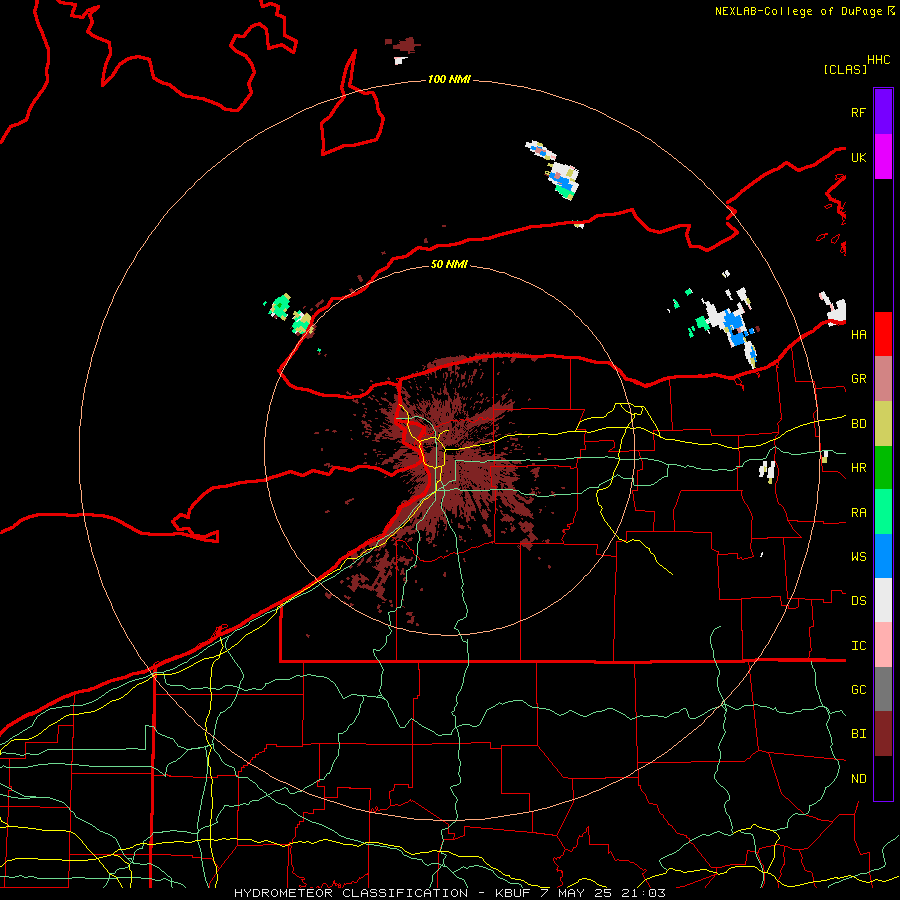Click the 'HA' legend label
Screen dimensions: 900x900
(858, 335)
